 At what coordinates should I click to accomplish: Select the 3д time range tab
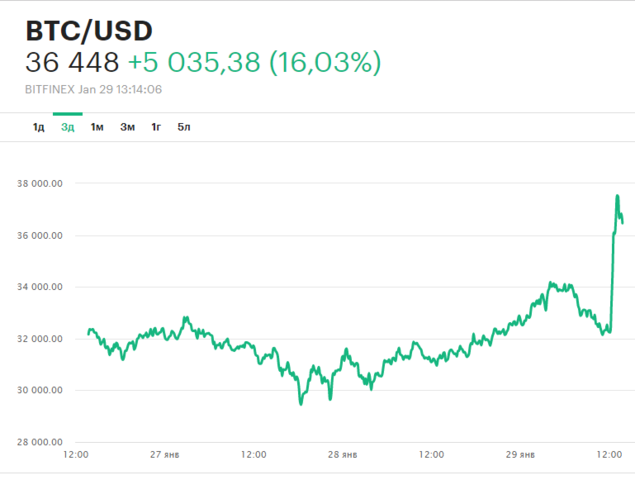[x=67, y=127]
